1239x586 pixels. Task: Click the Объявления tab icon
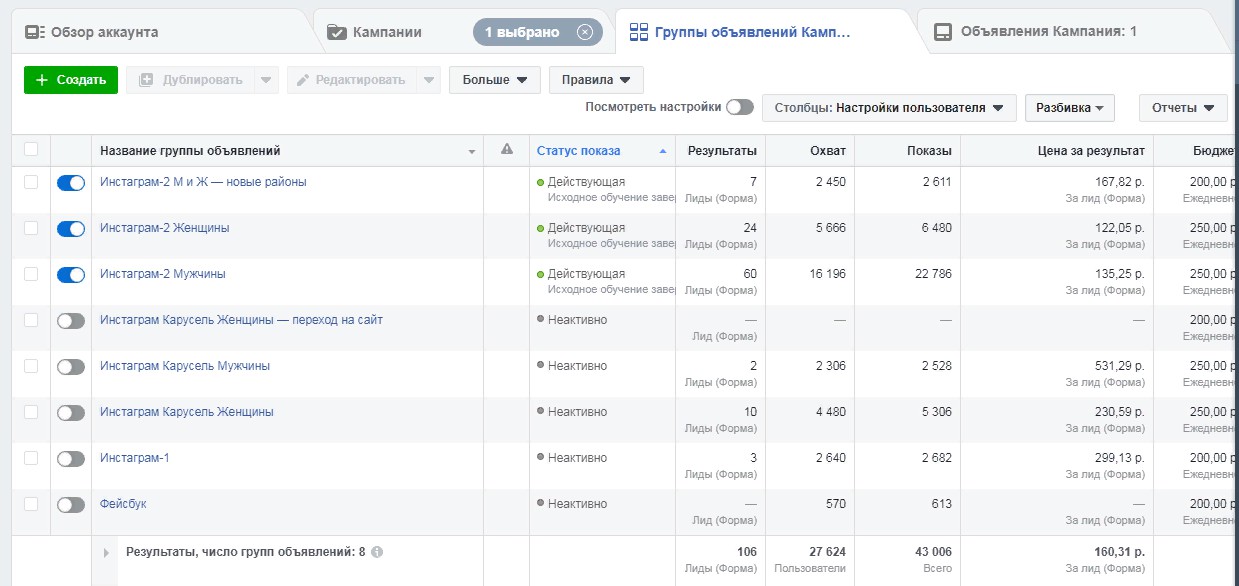[943, 32]
